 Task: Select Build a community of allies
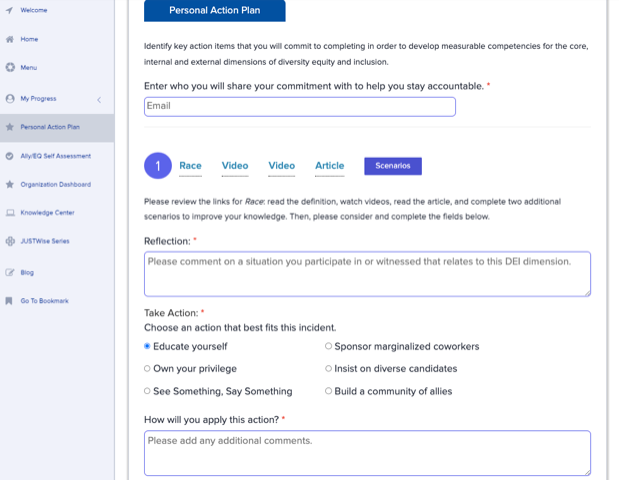click(x=328, y=391)
